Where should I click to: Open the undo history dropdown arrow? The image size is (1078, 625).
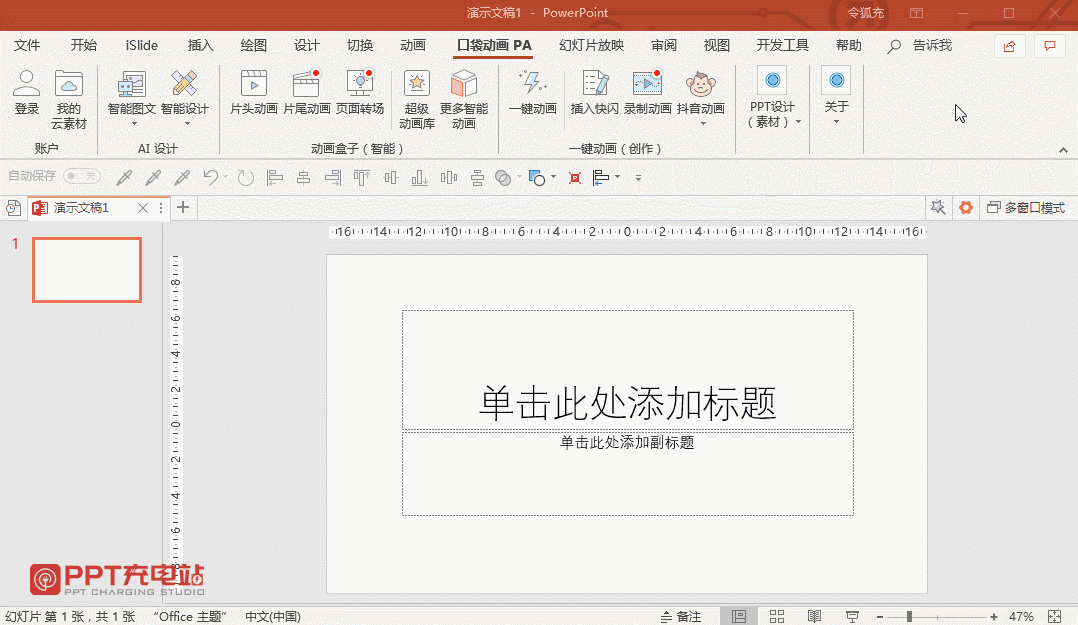pos(226,177)
